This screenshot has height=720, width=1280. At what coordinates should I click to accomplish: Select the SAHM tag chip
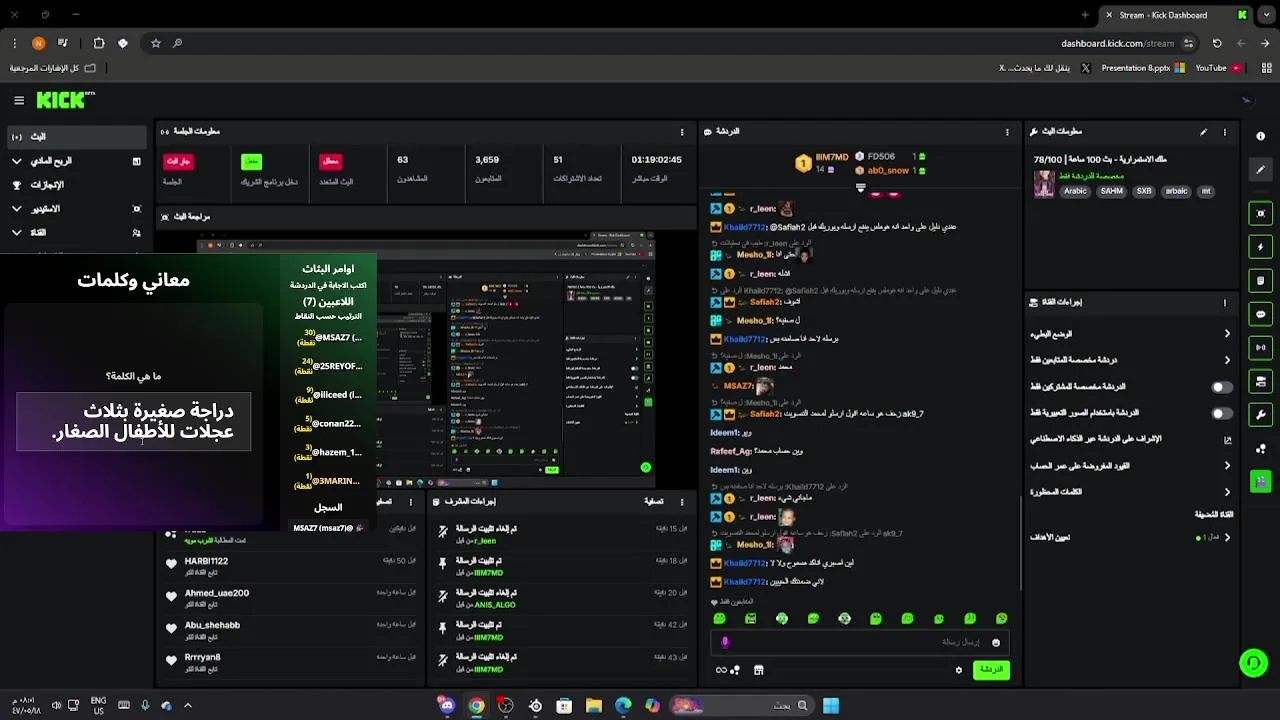tap(1111, 191)
